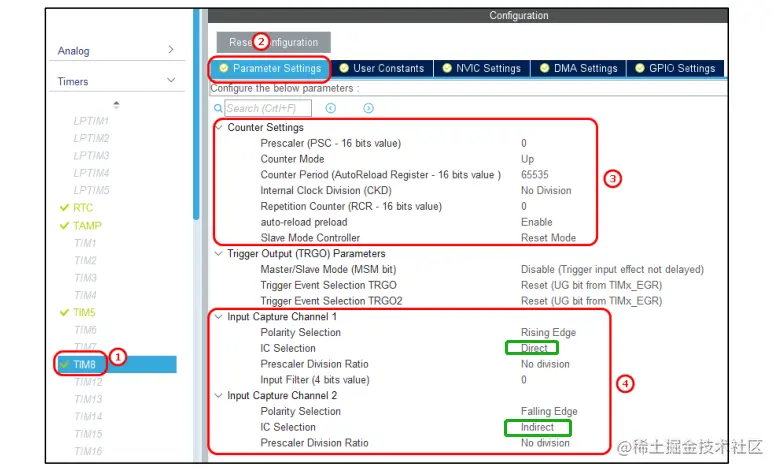Switch to User Constants tab

(382, 68)
